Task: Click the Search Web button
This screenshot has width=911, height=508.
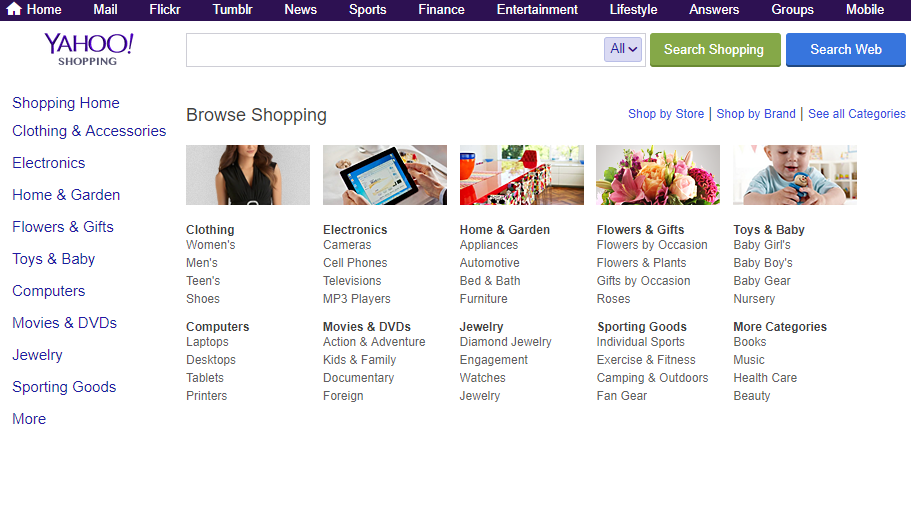Action: click(x=845, y=50)
